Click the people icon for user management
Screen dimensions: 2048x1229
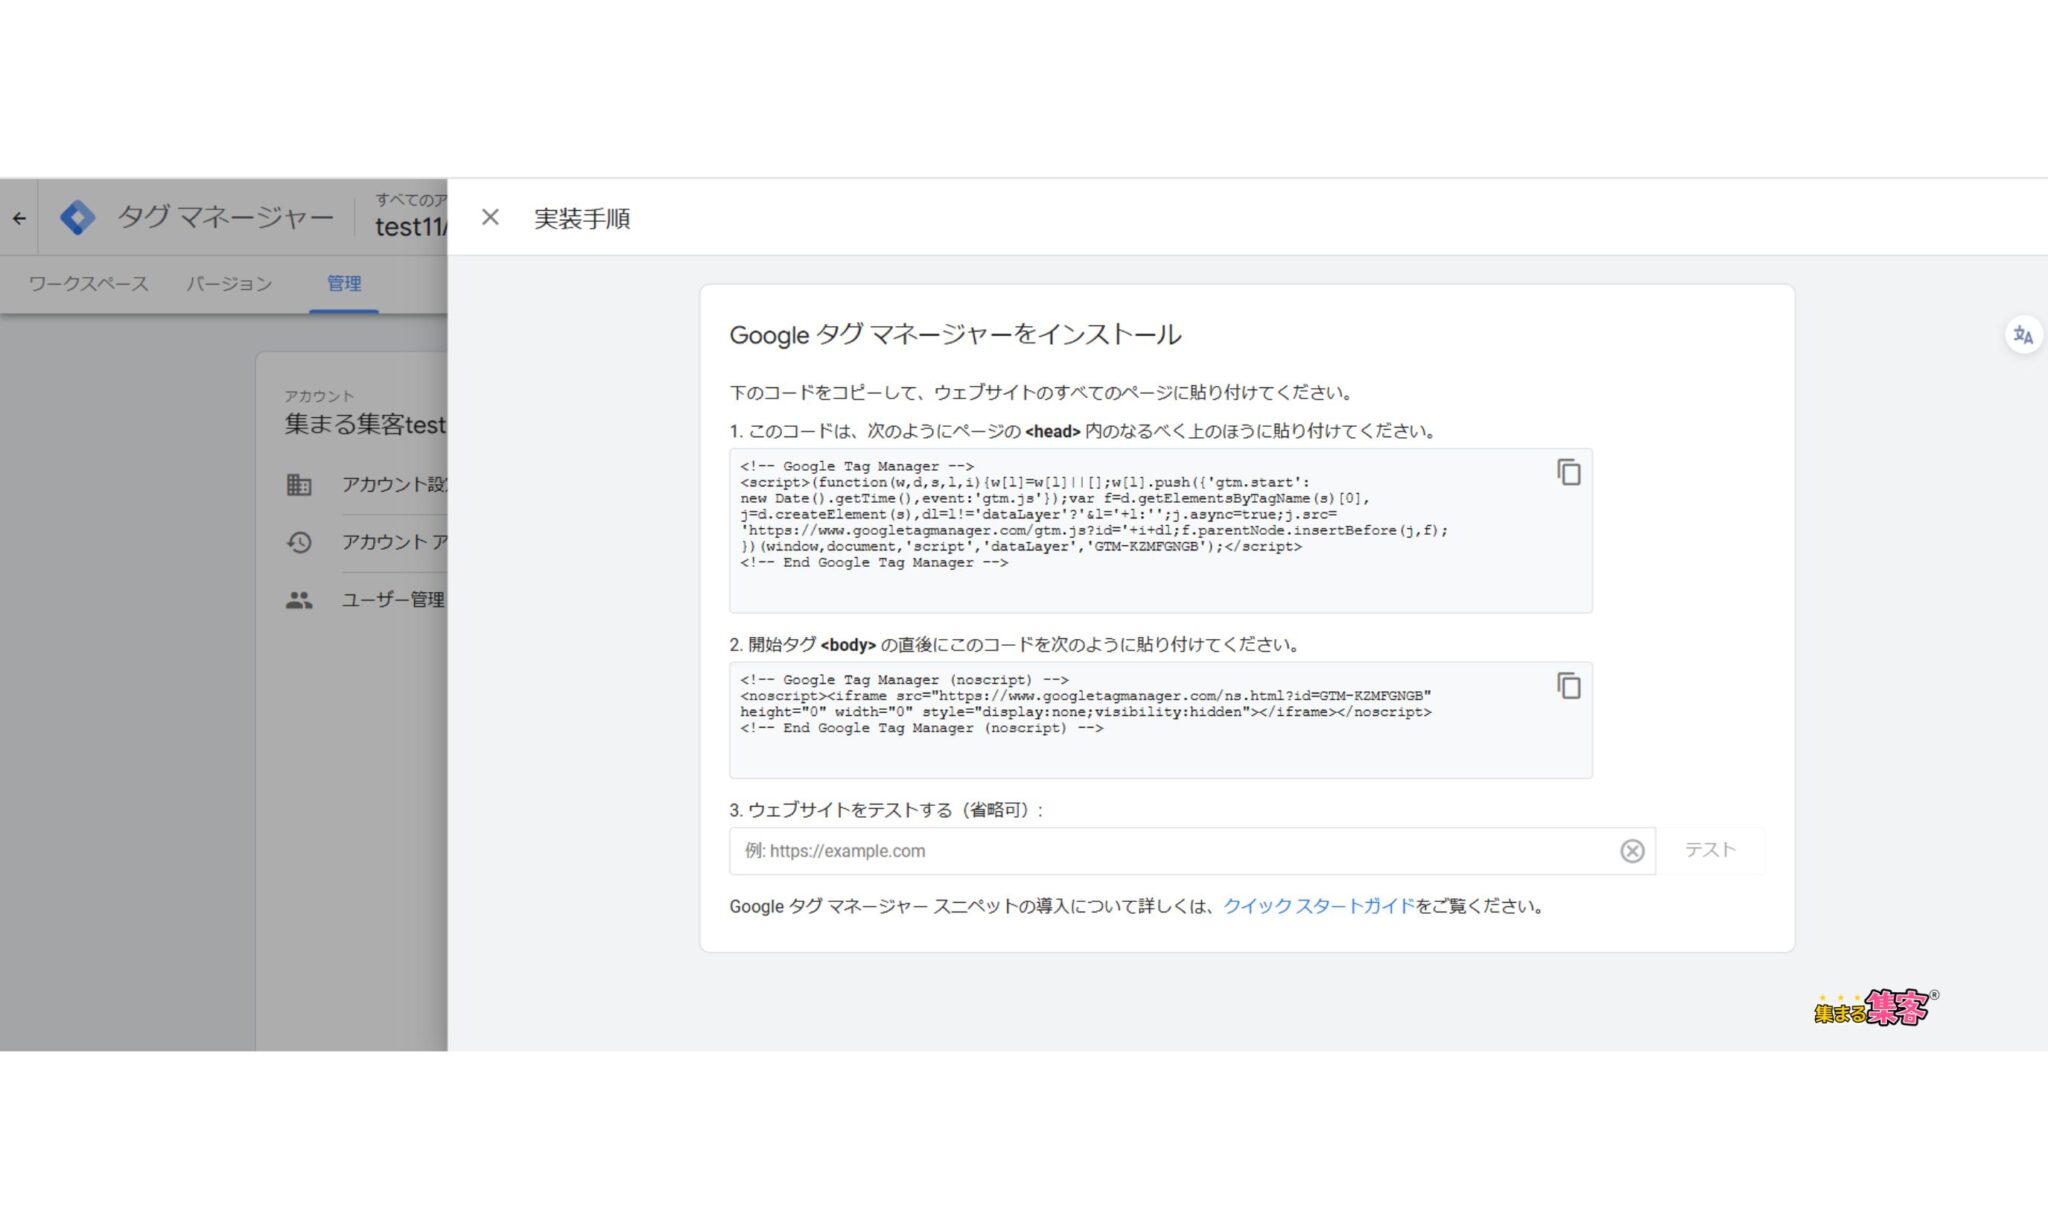click(x=299, y=600)
